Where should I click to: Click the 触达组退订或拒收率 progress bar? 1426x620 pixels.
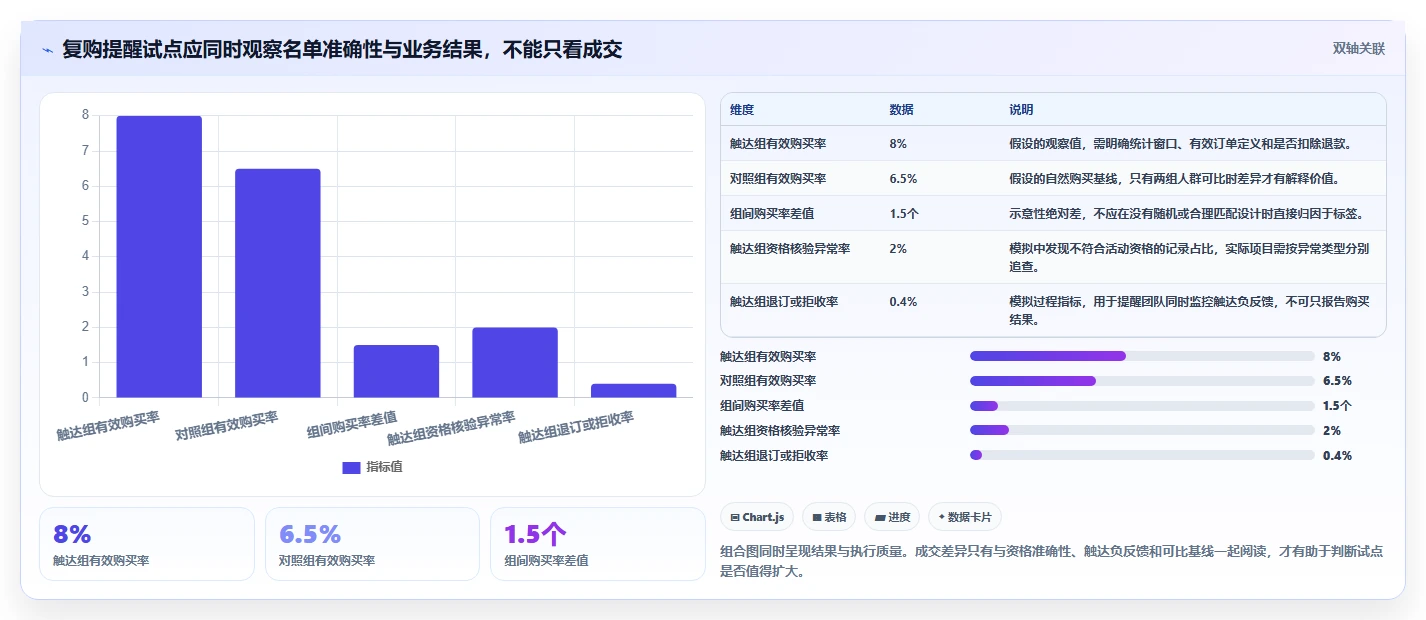1142,456
